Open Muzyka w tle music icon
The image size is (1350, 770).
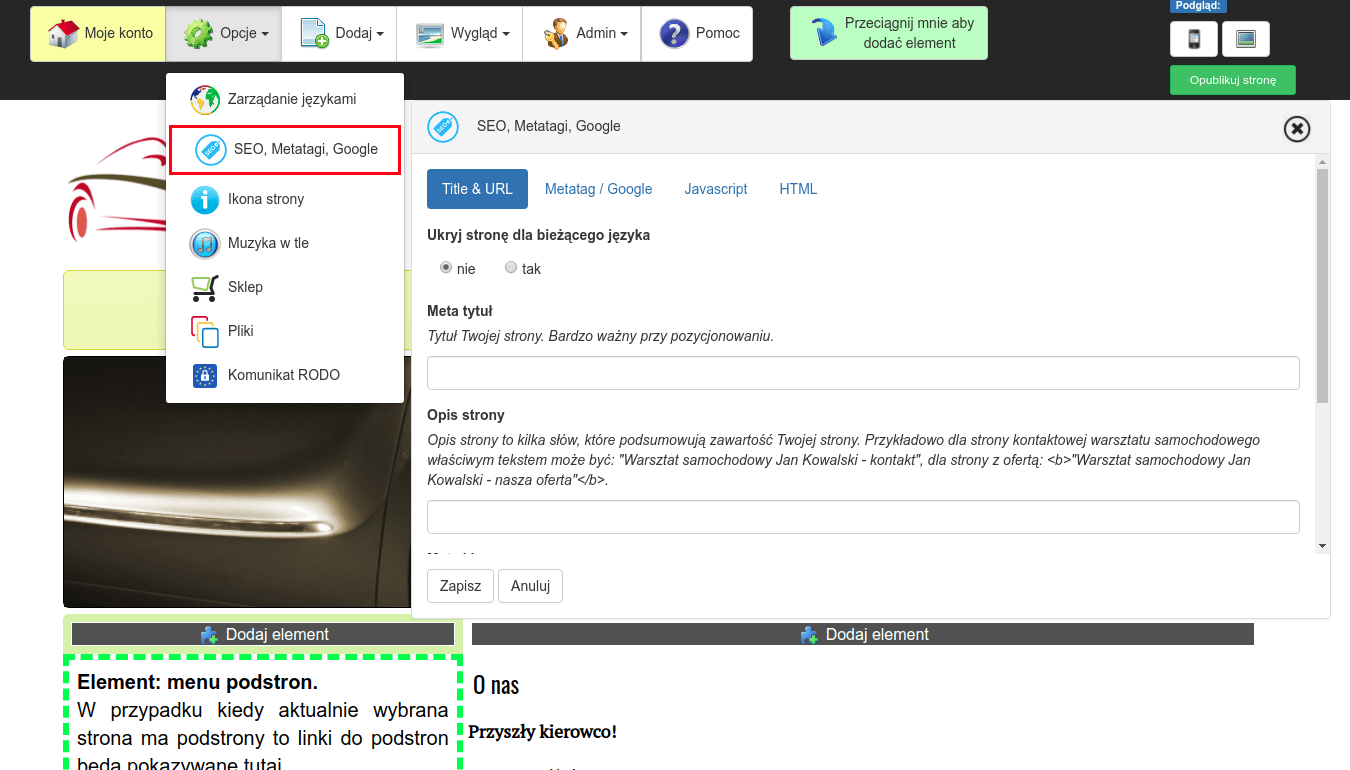click(x=205, y=244)
